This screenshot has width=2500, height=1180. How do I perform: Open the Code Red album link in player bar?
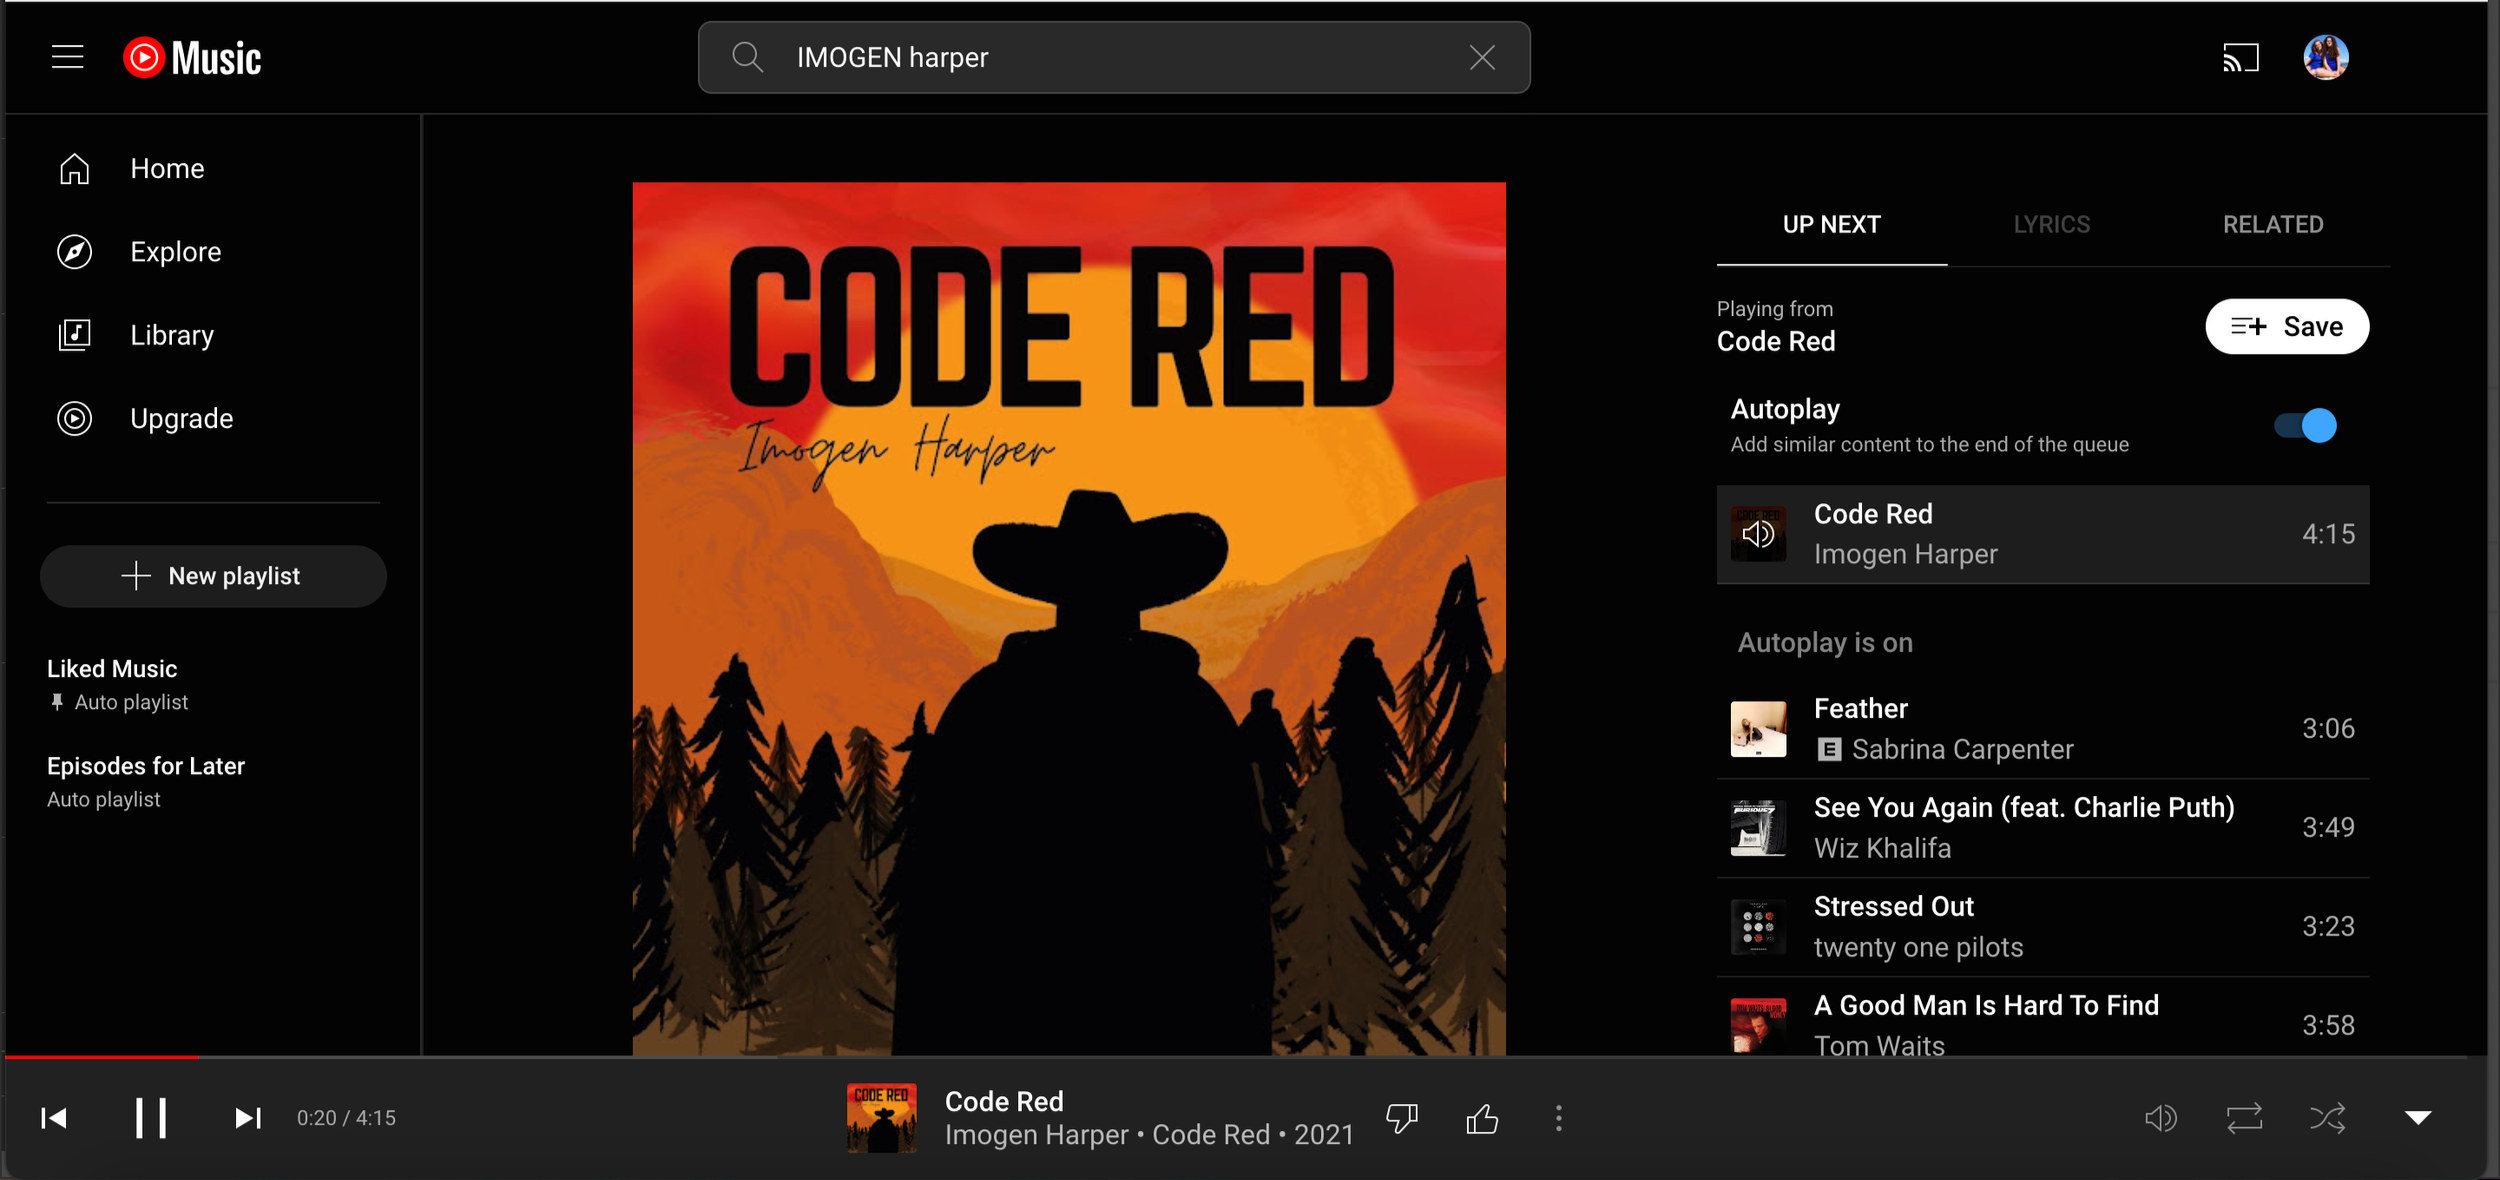point(1210,1135)
